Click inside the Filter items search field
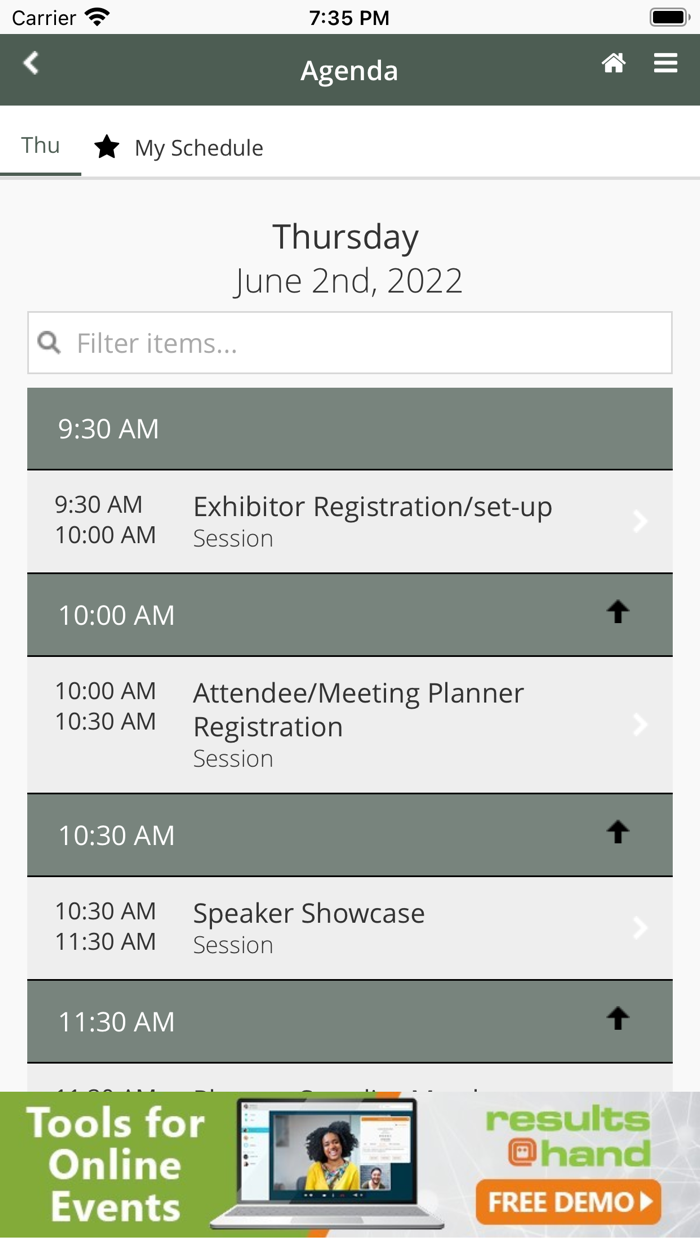This screenshot has width=700, height=1244. (x=300, y=342)
